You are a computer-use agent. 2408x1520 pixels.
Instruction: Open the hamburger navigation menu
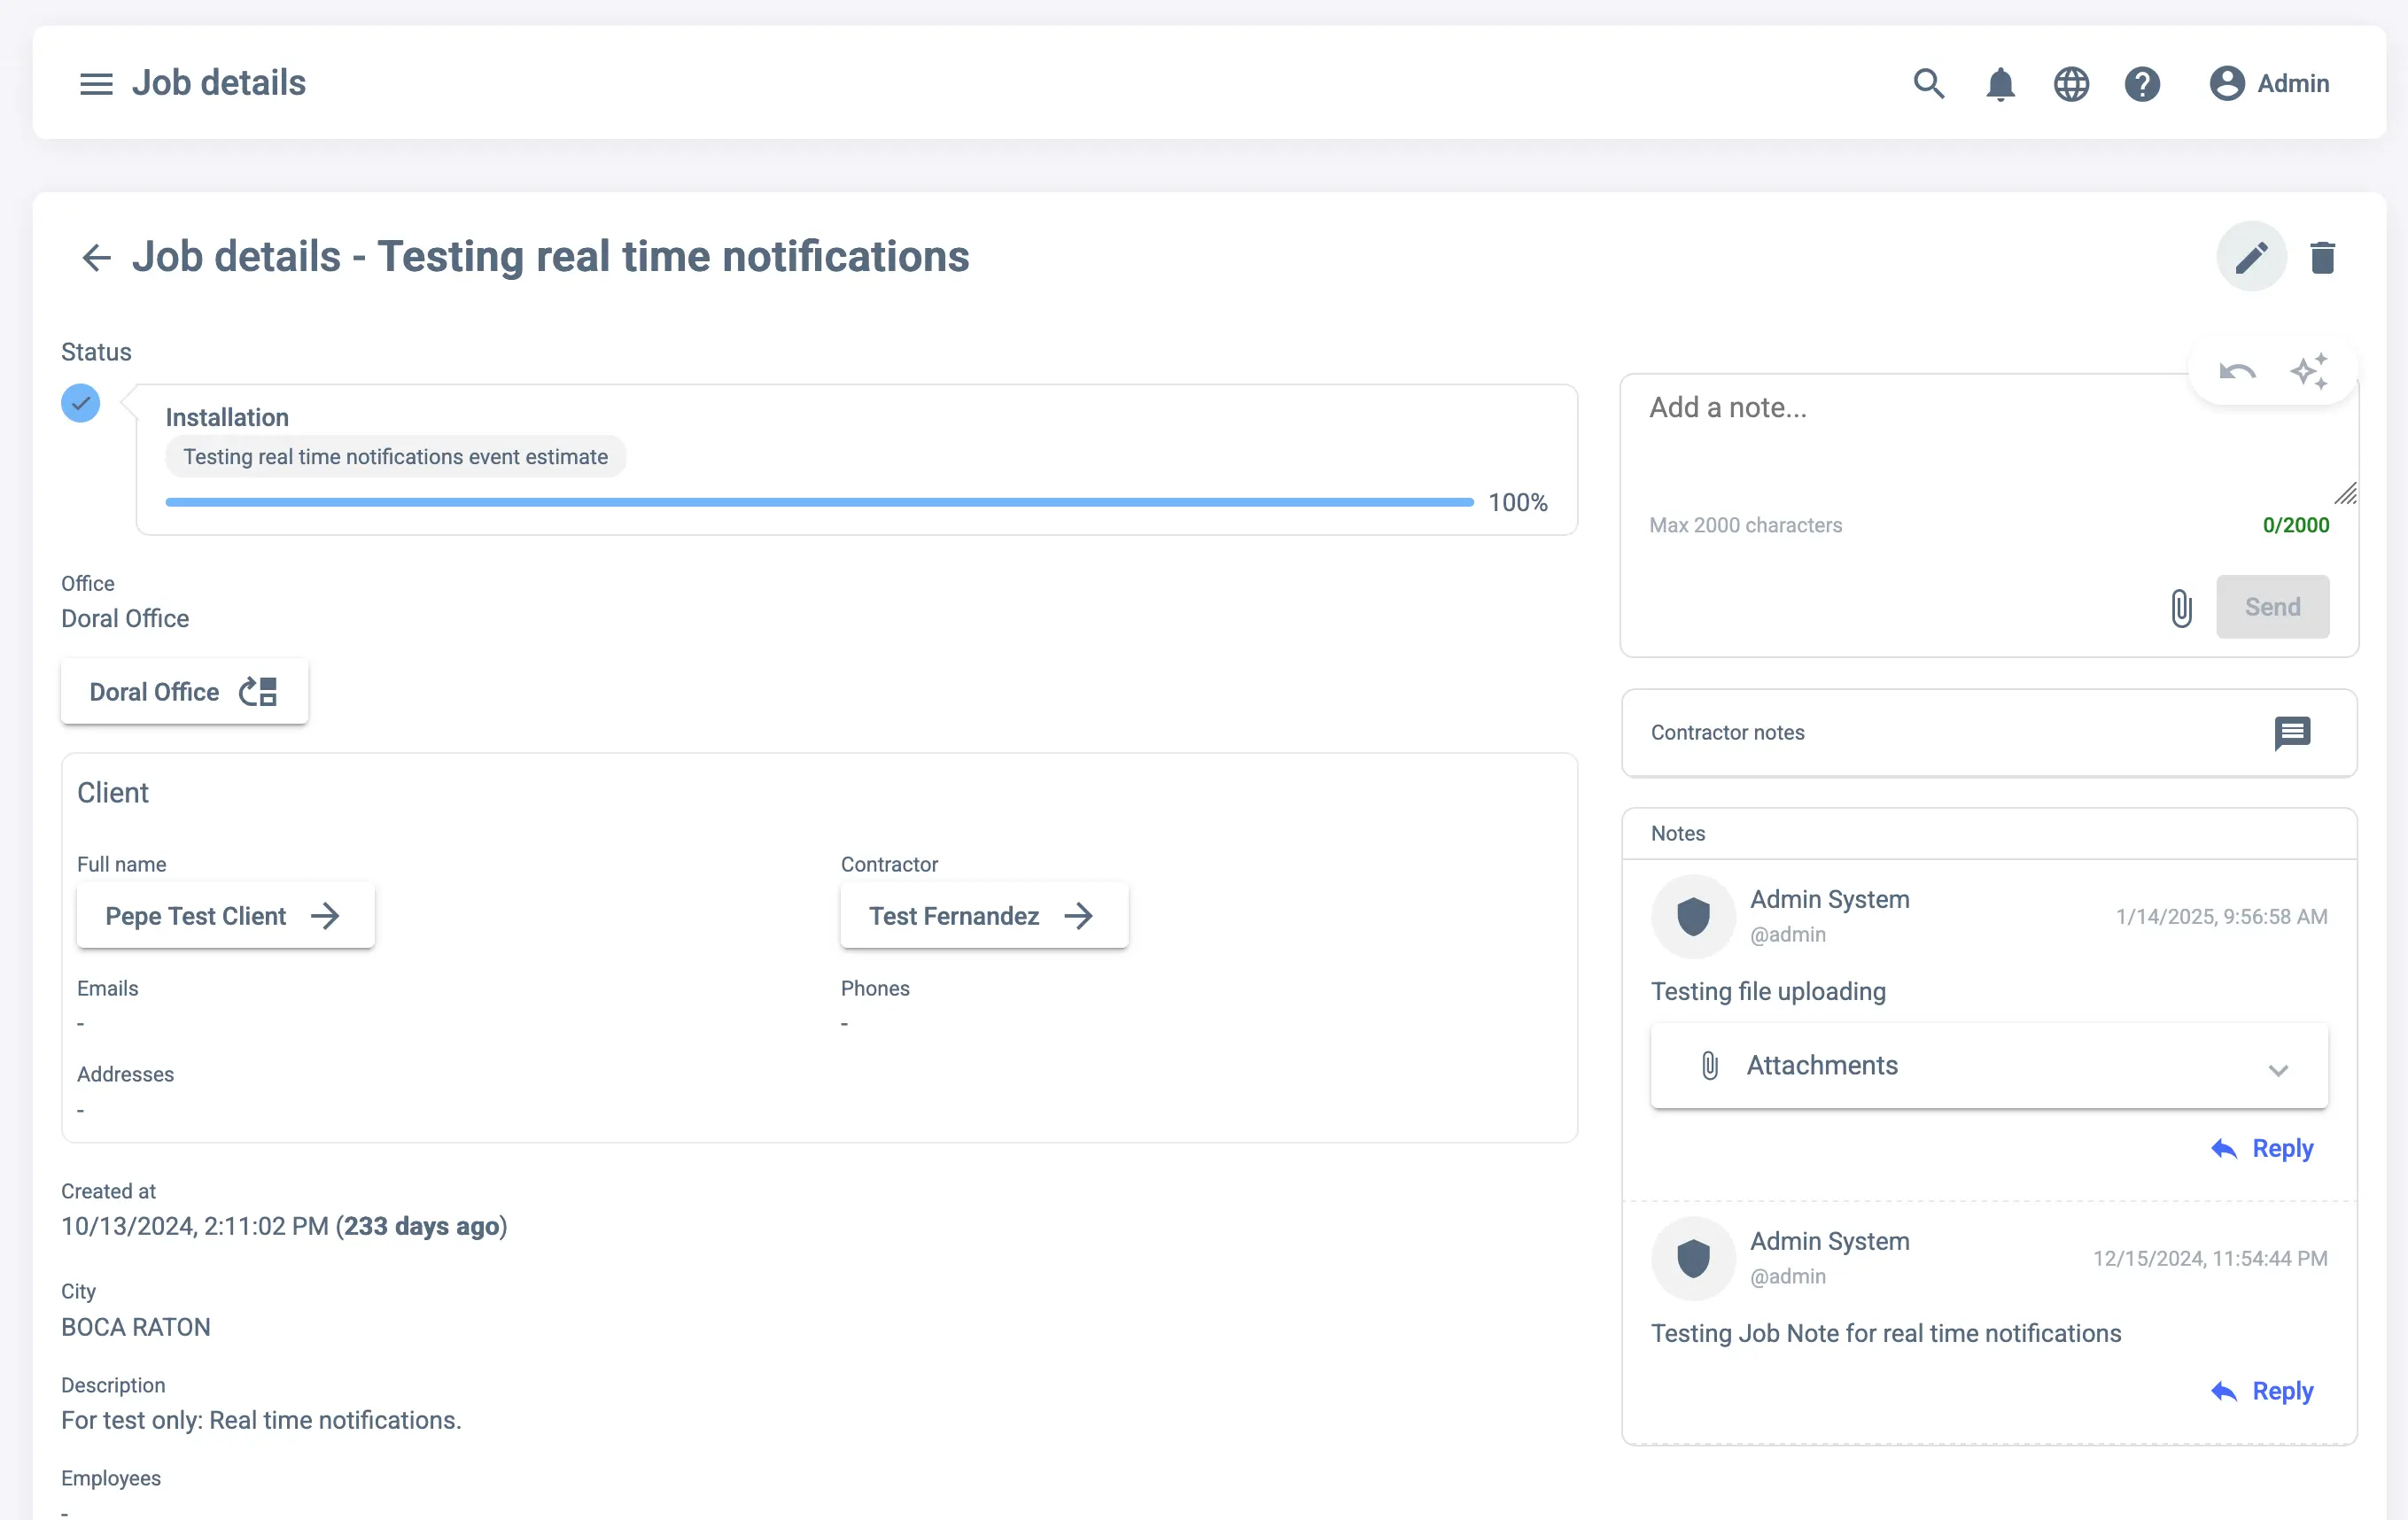pos(96,83)
